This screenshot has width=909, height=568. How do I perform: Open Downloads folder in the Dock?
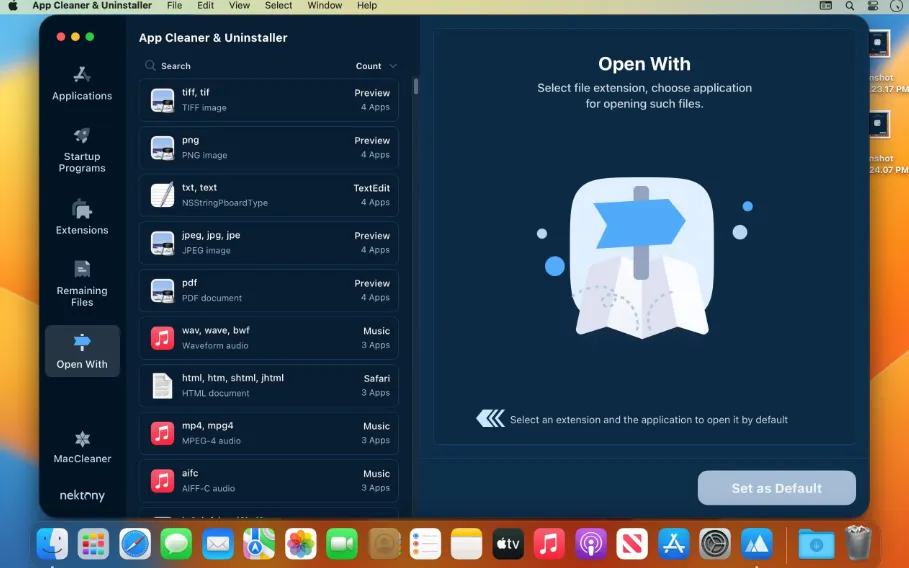point(816,544)
